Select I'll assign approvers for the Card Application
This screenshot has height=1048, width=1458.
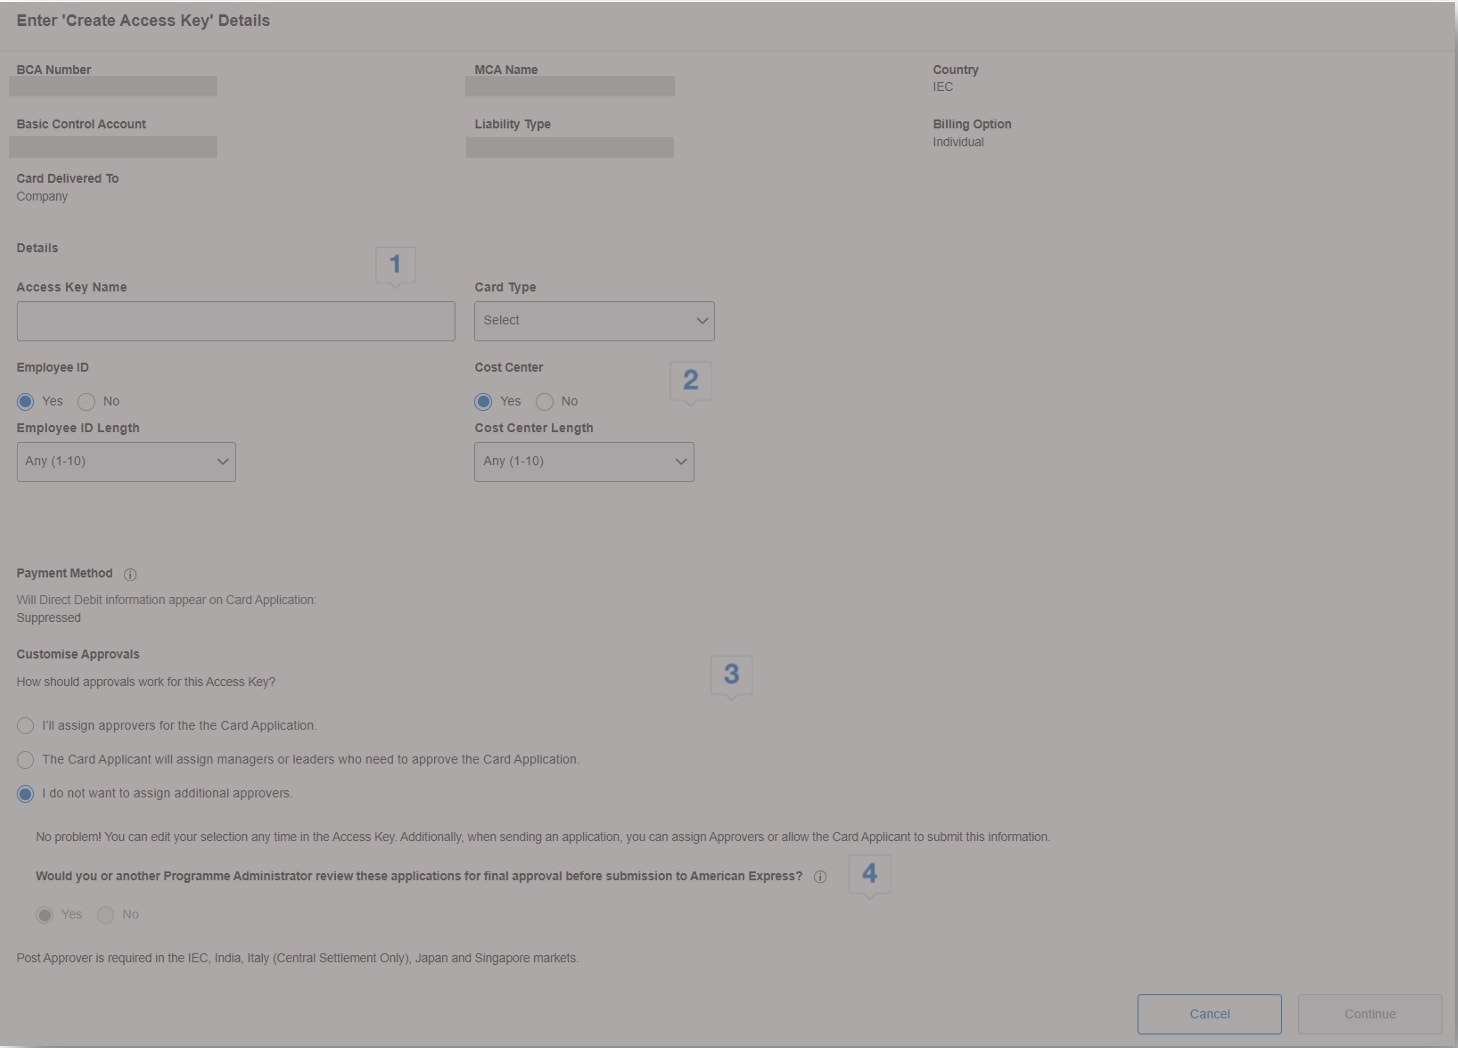pos(24,725)
